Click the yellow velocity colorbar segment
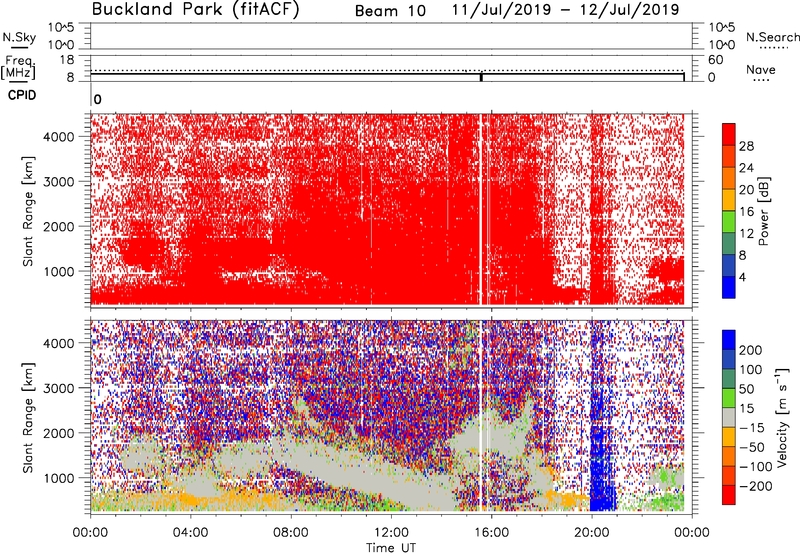 pos(729,437)
